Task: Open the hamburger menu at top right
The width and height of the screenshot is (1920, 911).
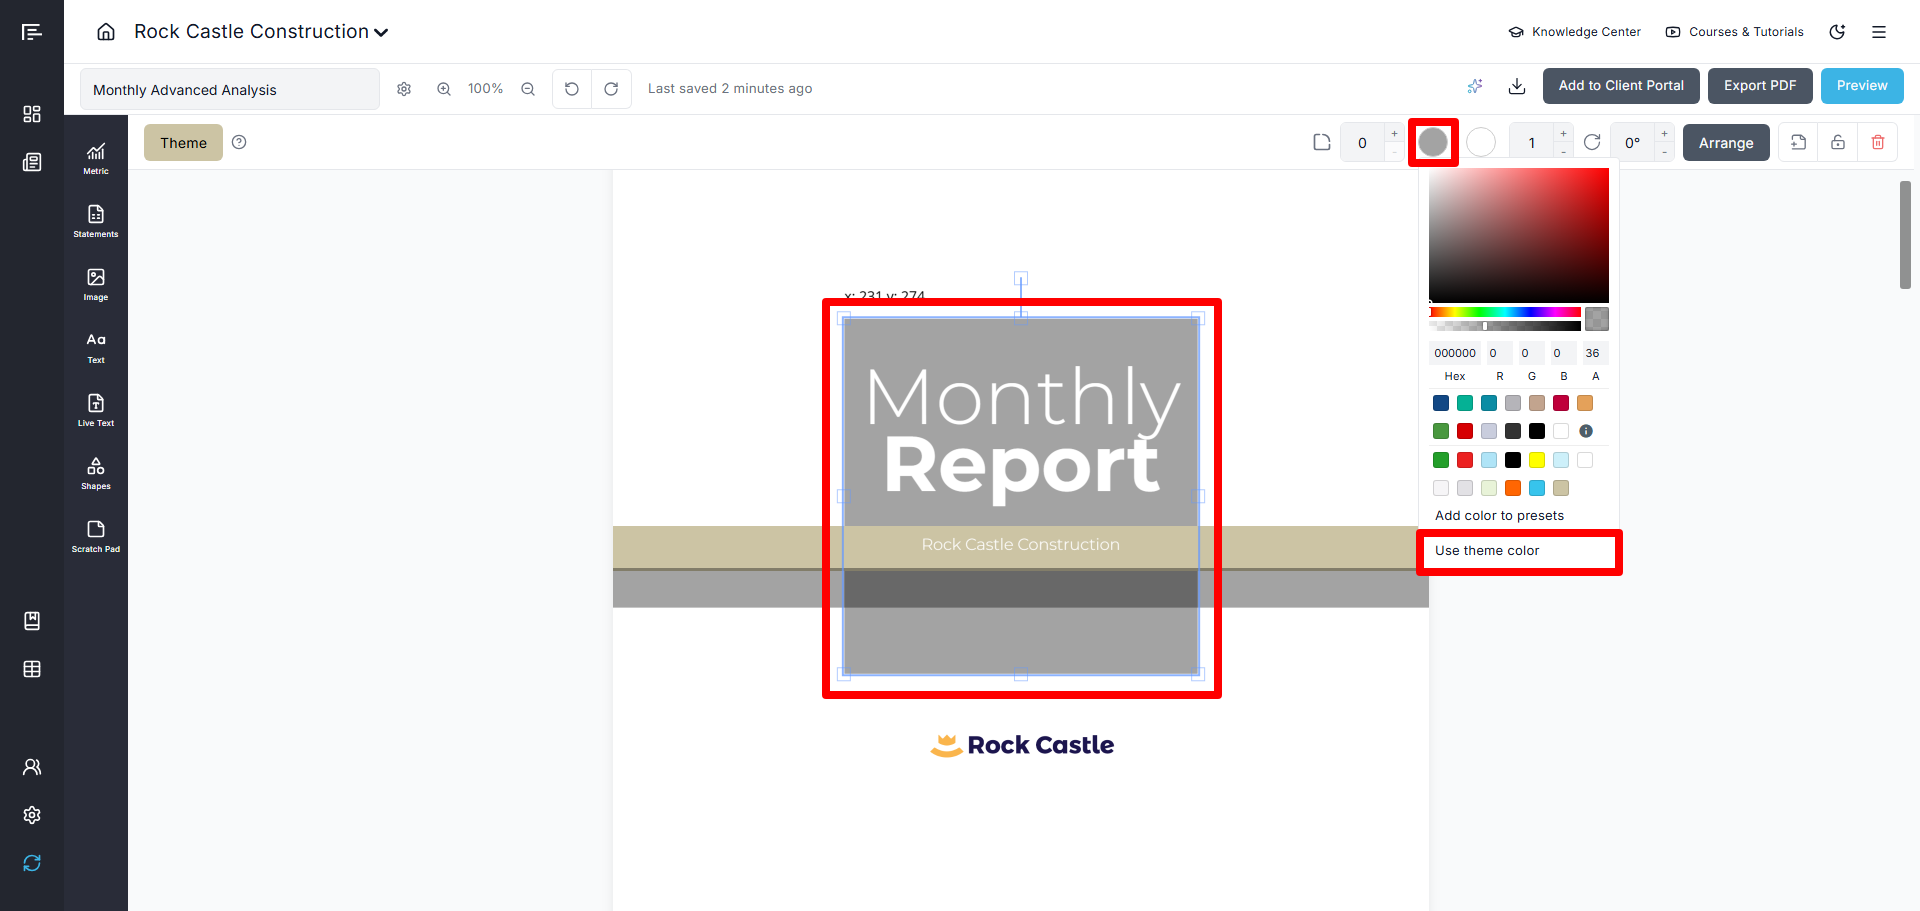Action: [1879, 32]
